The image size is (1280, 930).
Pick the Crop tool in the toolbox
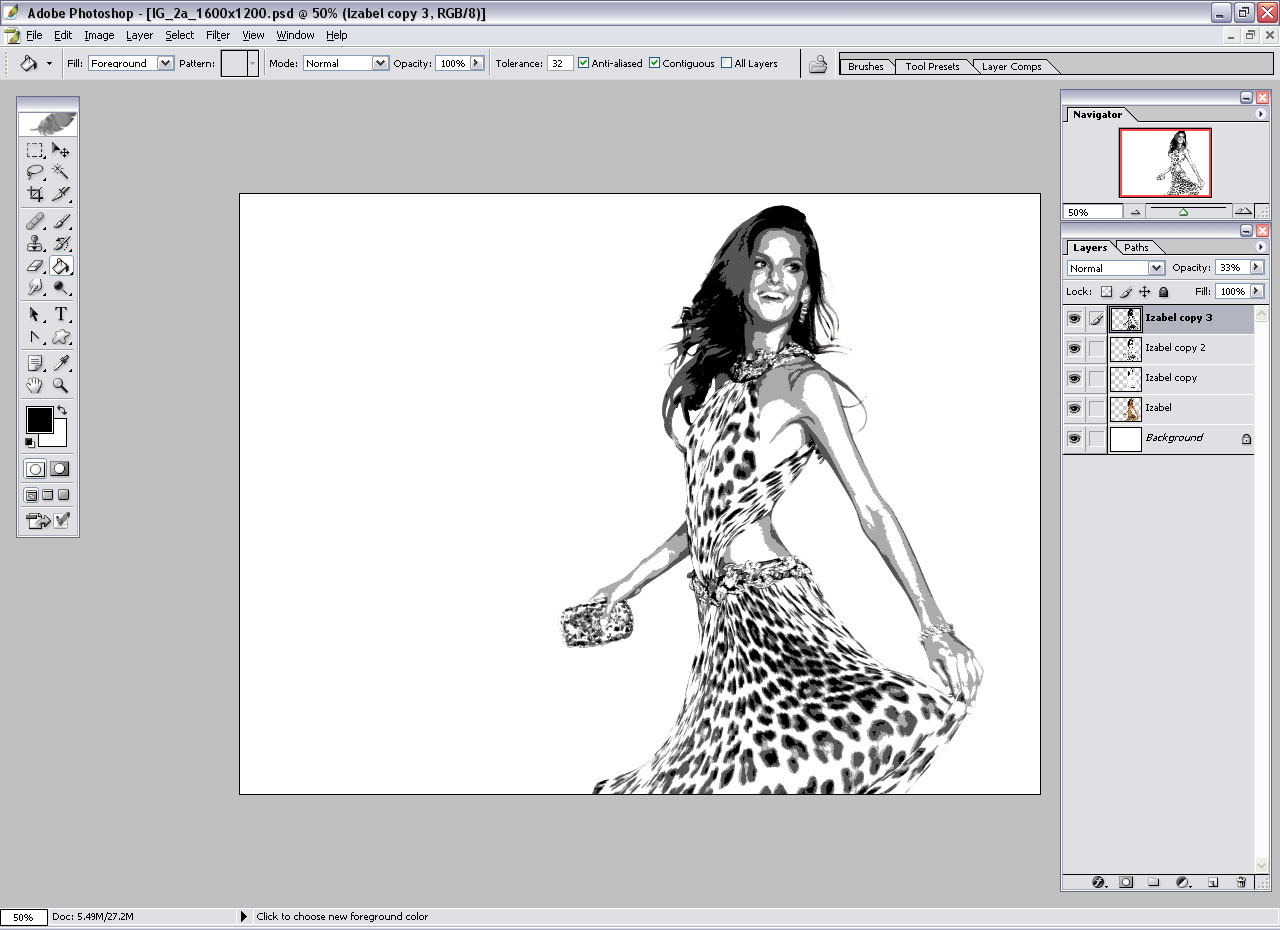(35, 194)
